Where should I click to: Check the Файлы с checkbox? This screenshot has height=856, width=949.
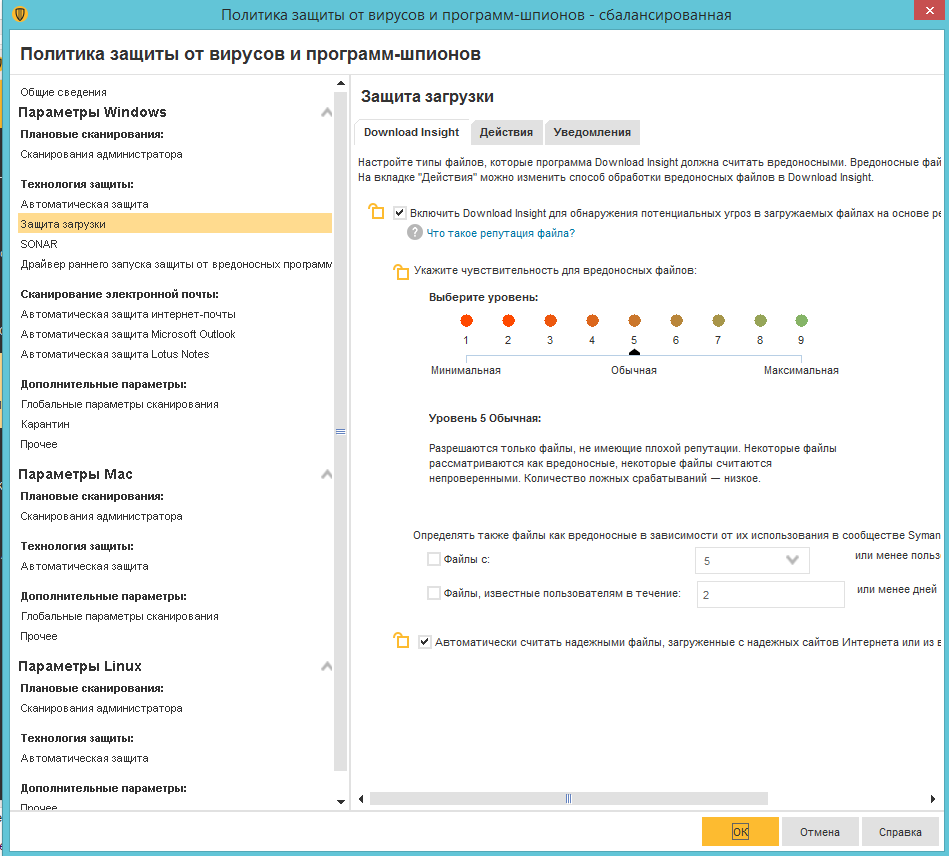tap(433, 559)
